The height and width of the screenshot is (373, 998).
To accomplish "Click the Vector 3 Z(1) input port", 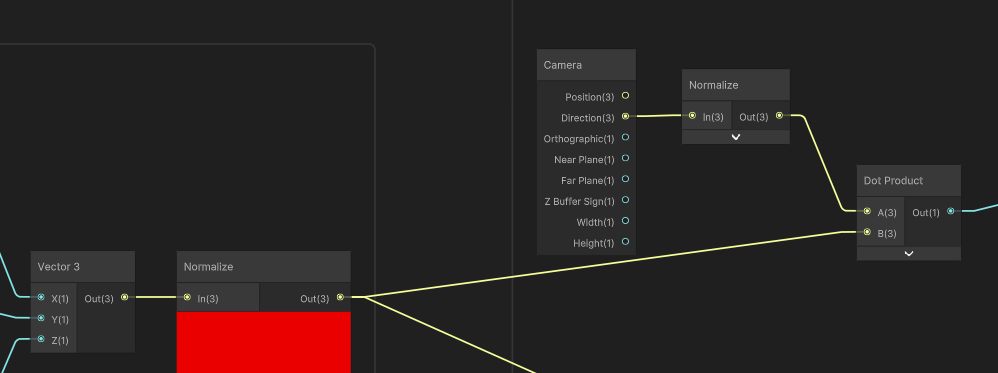I will coord(41,339).
